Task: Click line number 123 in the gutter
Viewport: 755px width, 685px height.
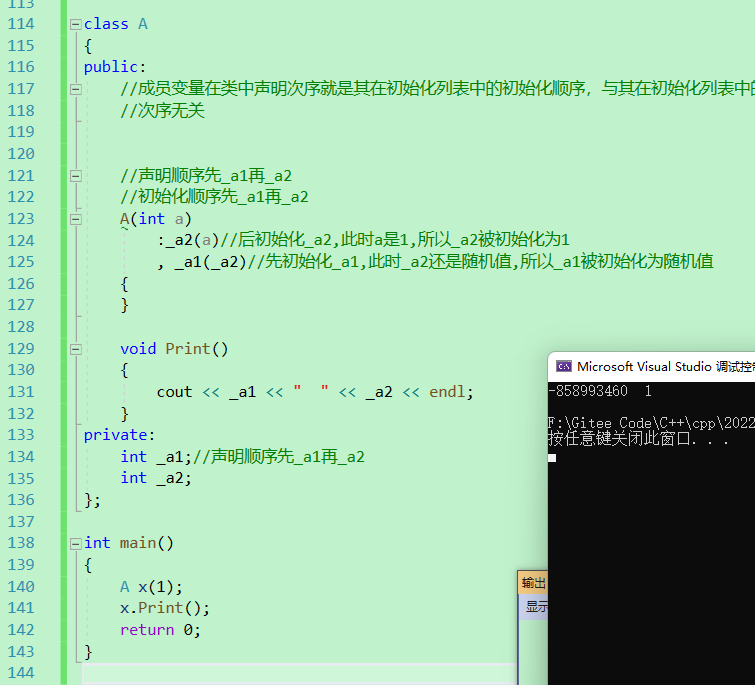Action: (x=21, y=219)
